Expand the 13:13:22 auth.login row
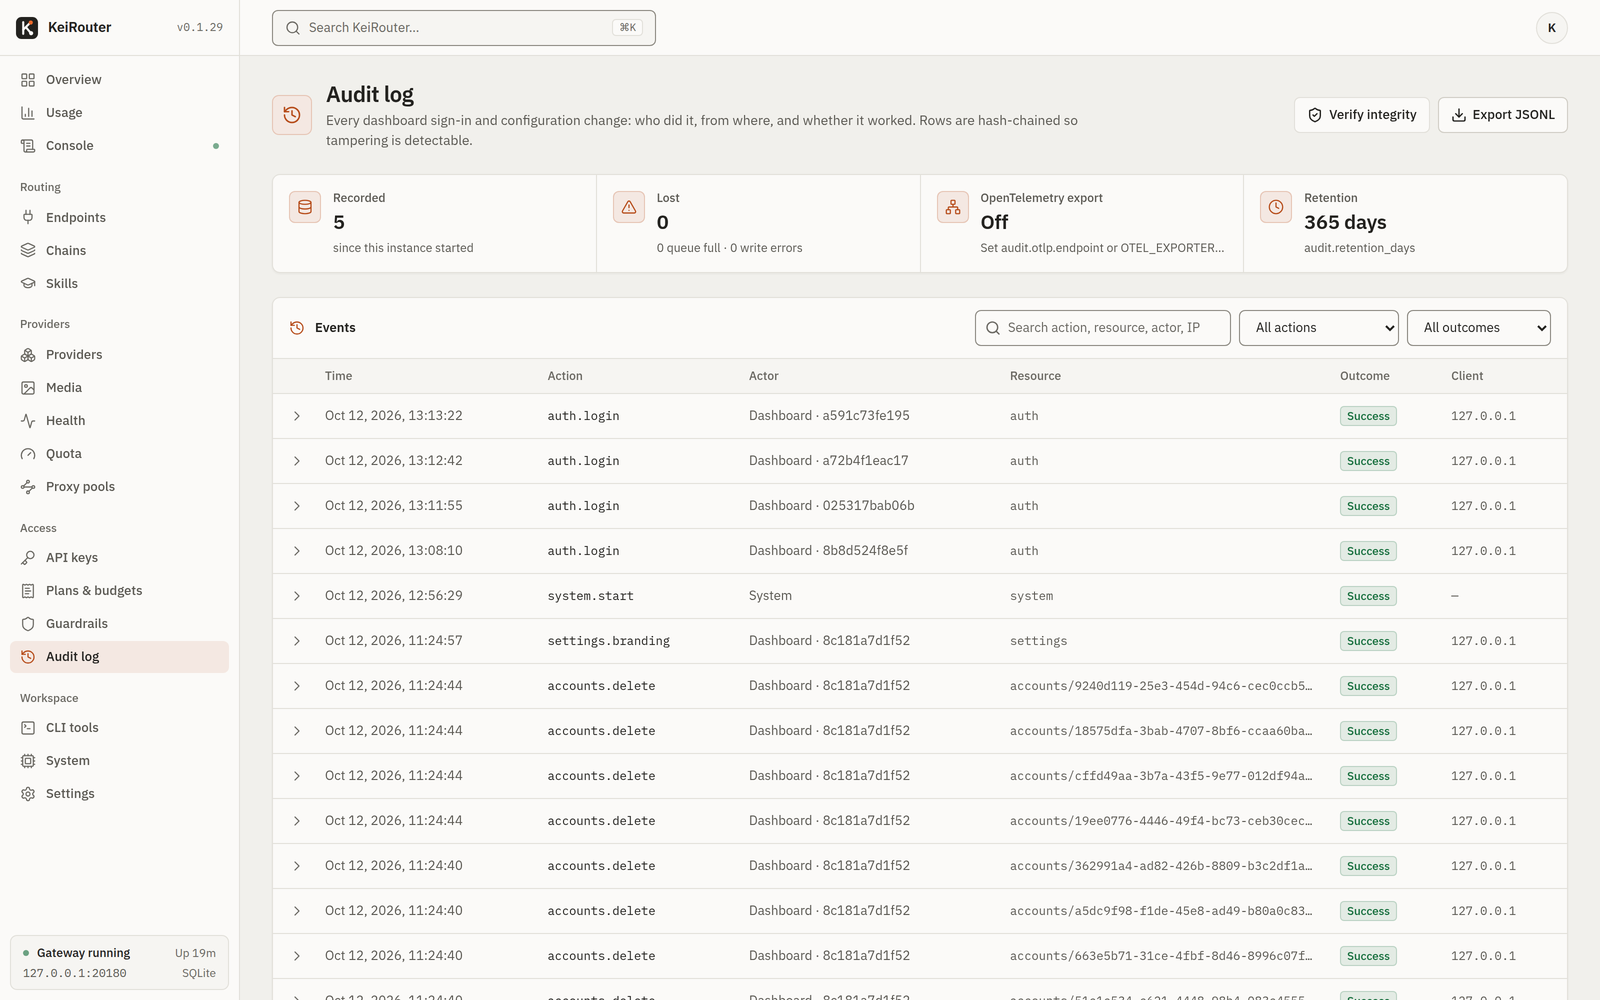The height and width of the screenshot is (1000, 1600). 297,416
